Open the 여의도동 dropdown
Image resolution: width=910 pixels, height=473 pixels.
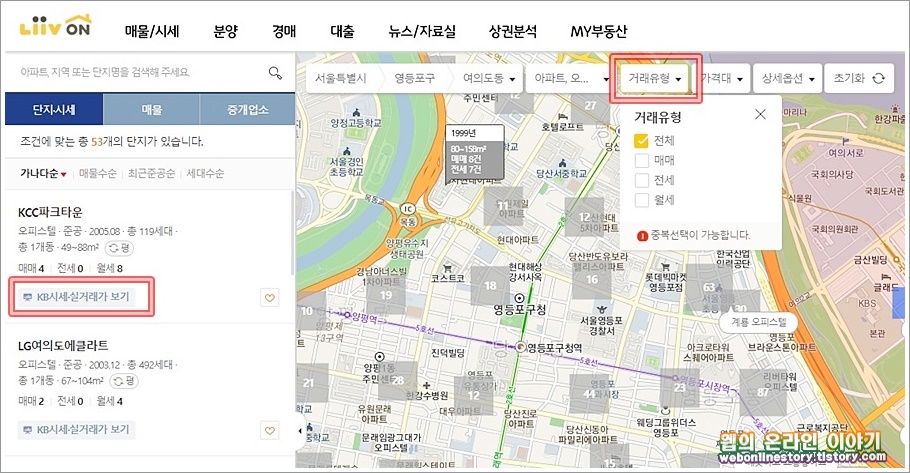tap(488, 78)
